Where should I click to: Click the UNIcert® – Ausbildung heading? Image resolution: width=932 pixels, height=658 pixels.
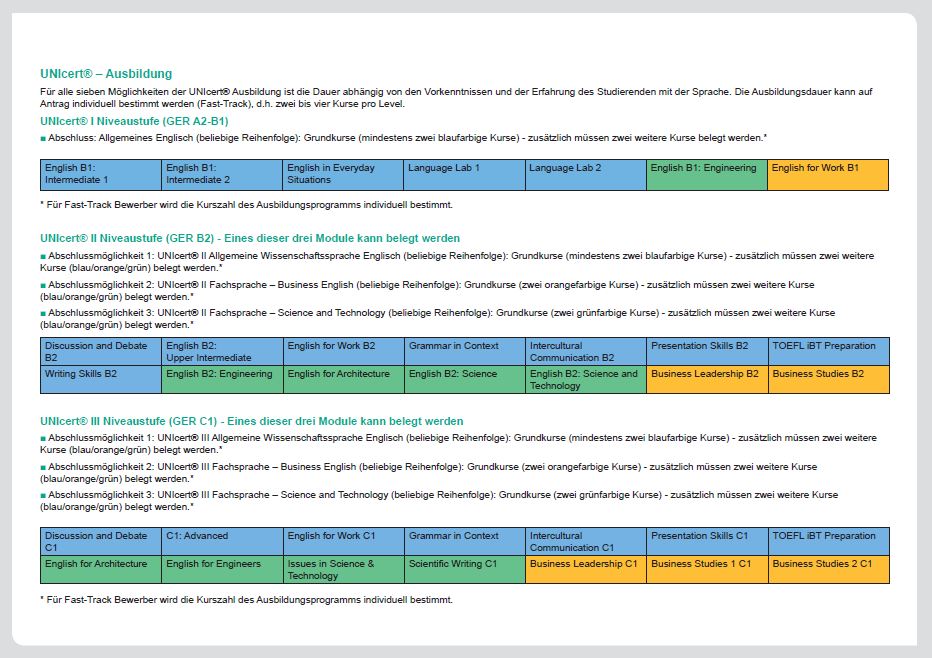pos(106,74)
